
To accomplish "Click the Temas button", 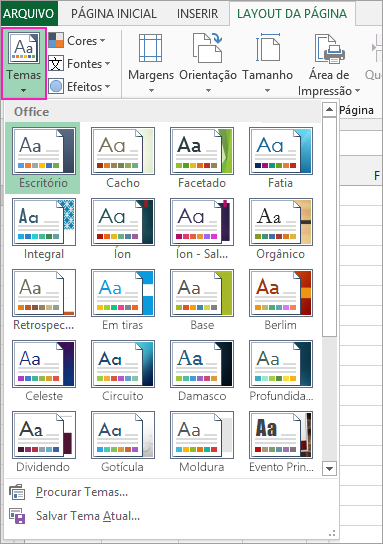I will [24, 63].
